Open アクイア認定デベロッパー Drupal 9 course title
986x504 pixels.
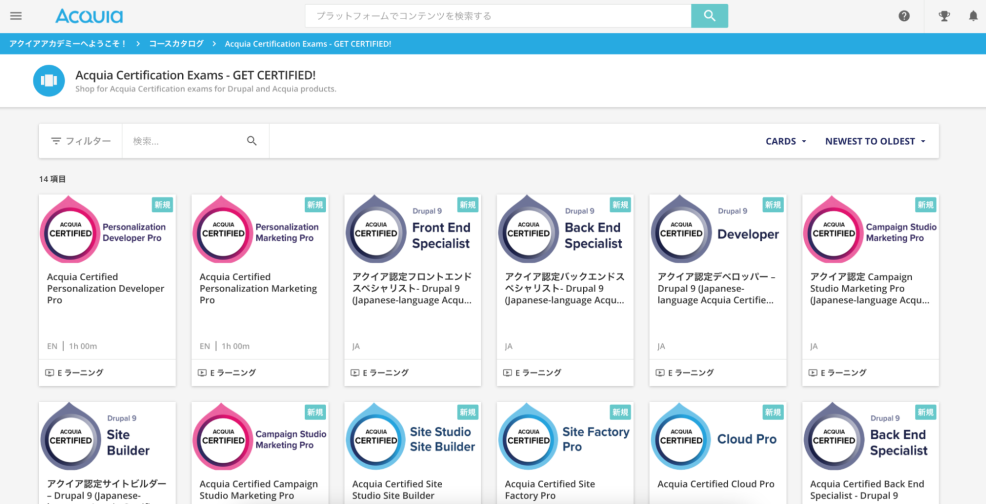717,288
